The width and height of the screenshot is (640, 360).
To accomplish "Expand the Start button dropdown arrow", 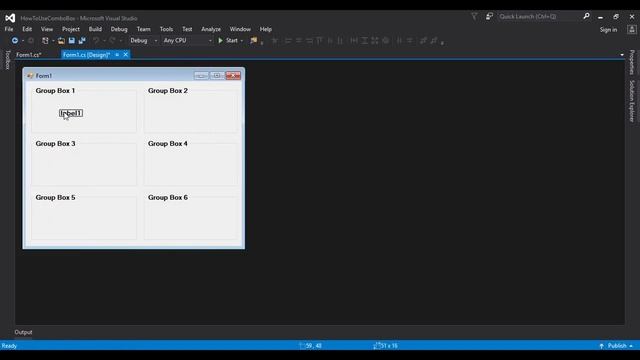I will point(242,41).
